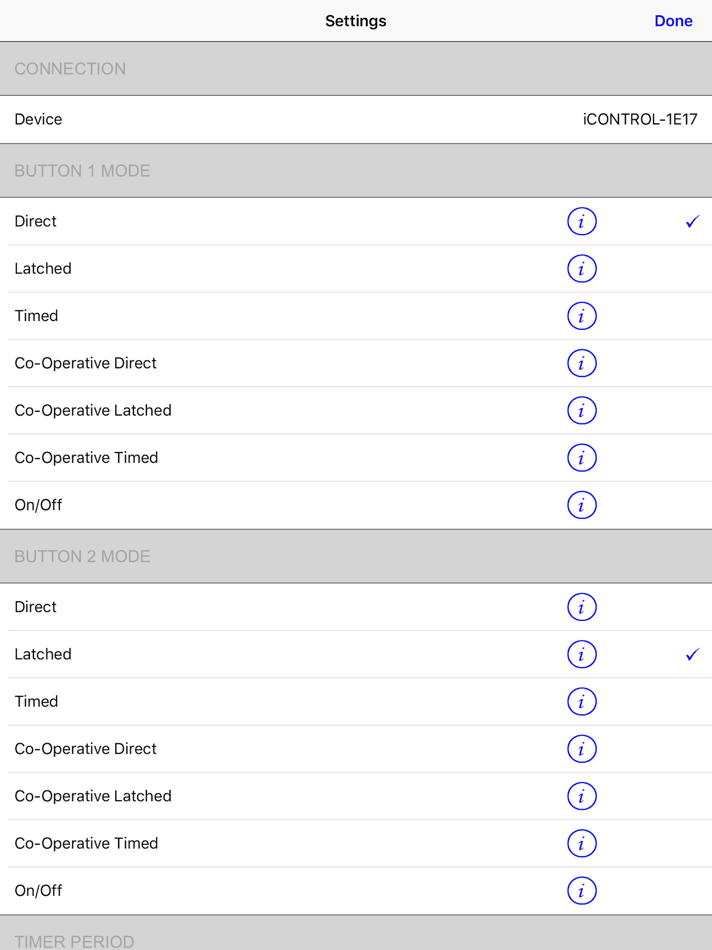Open info for Direct mode in Button 2
This screenshot has height=950, width=712.
(582, 607)
